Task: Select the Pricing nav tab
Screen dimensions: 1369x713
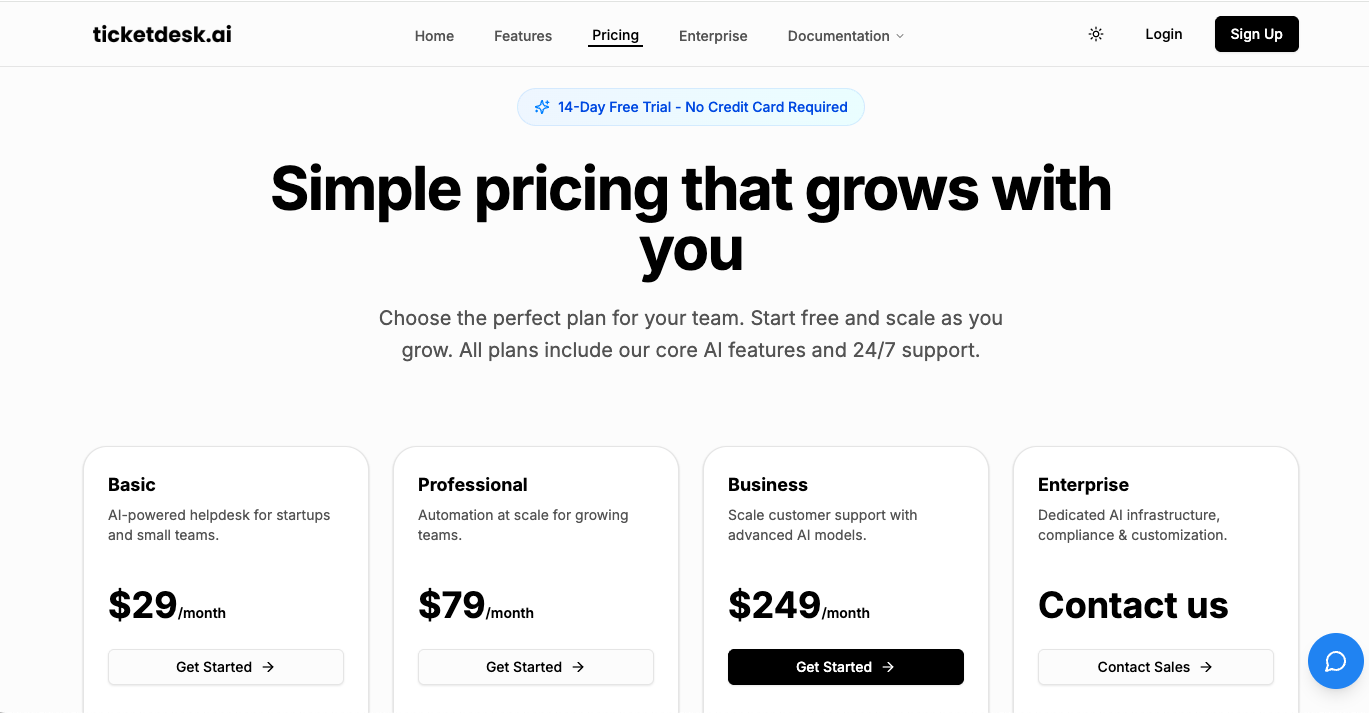Action: click(615, 35)
